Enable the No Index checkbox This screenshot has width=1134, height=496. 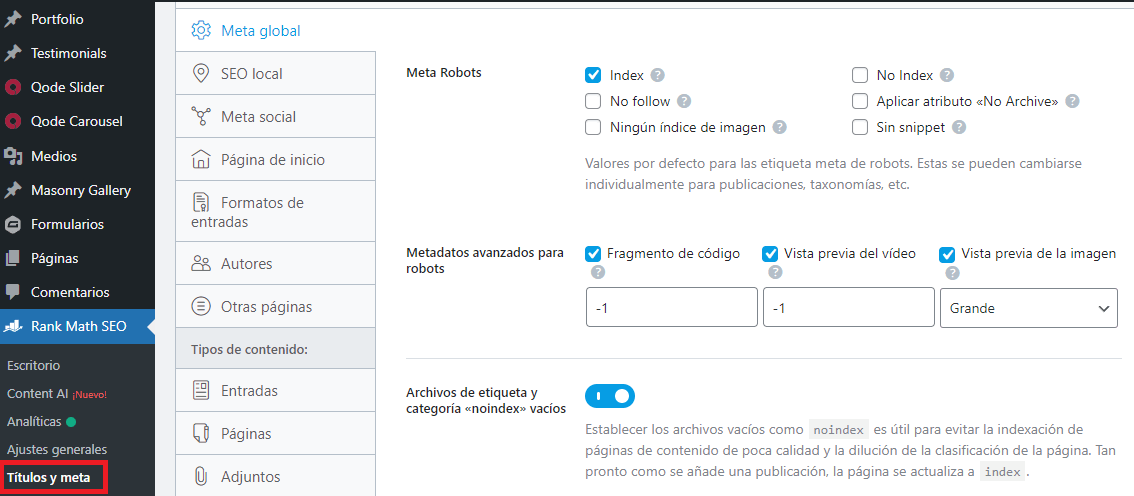pos(860,75)
